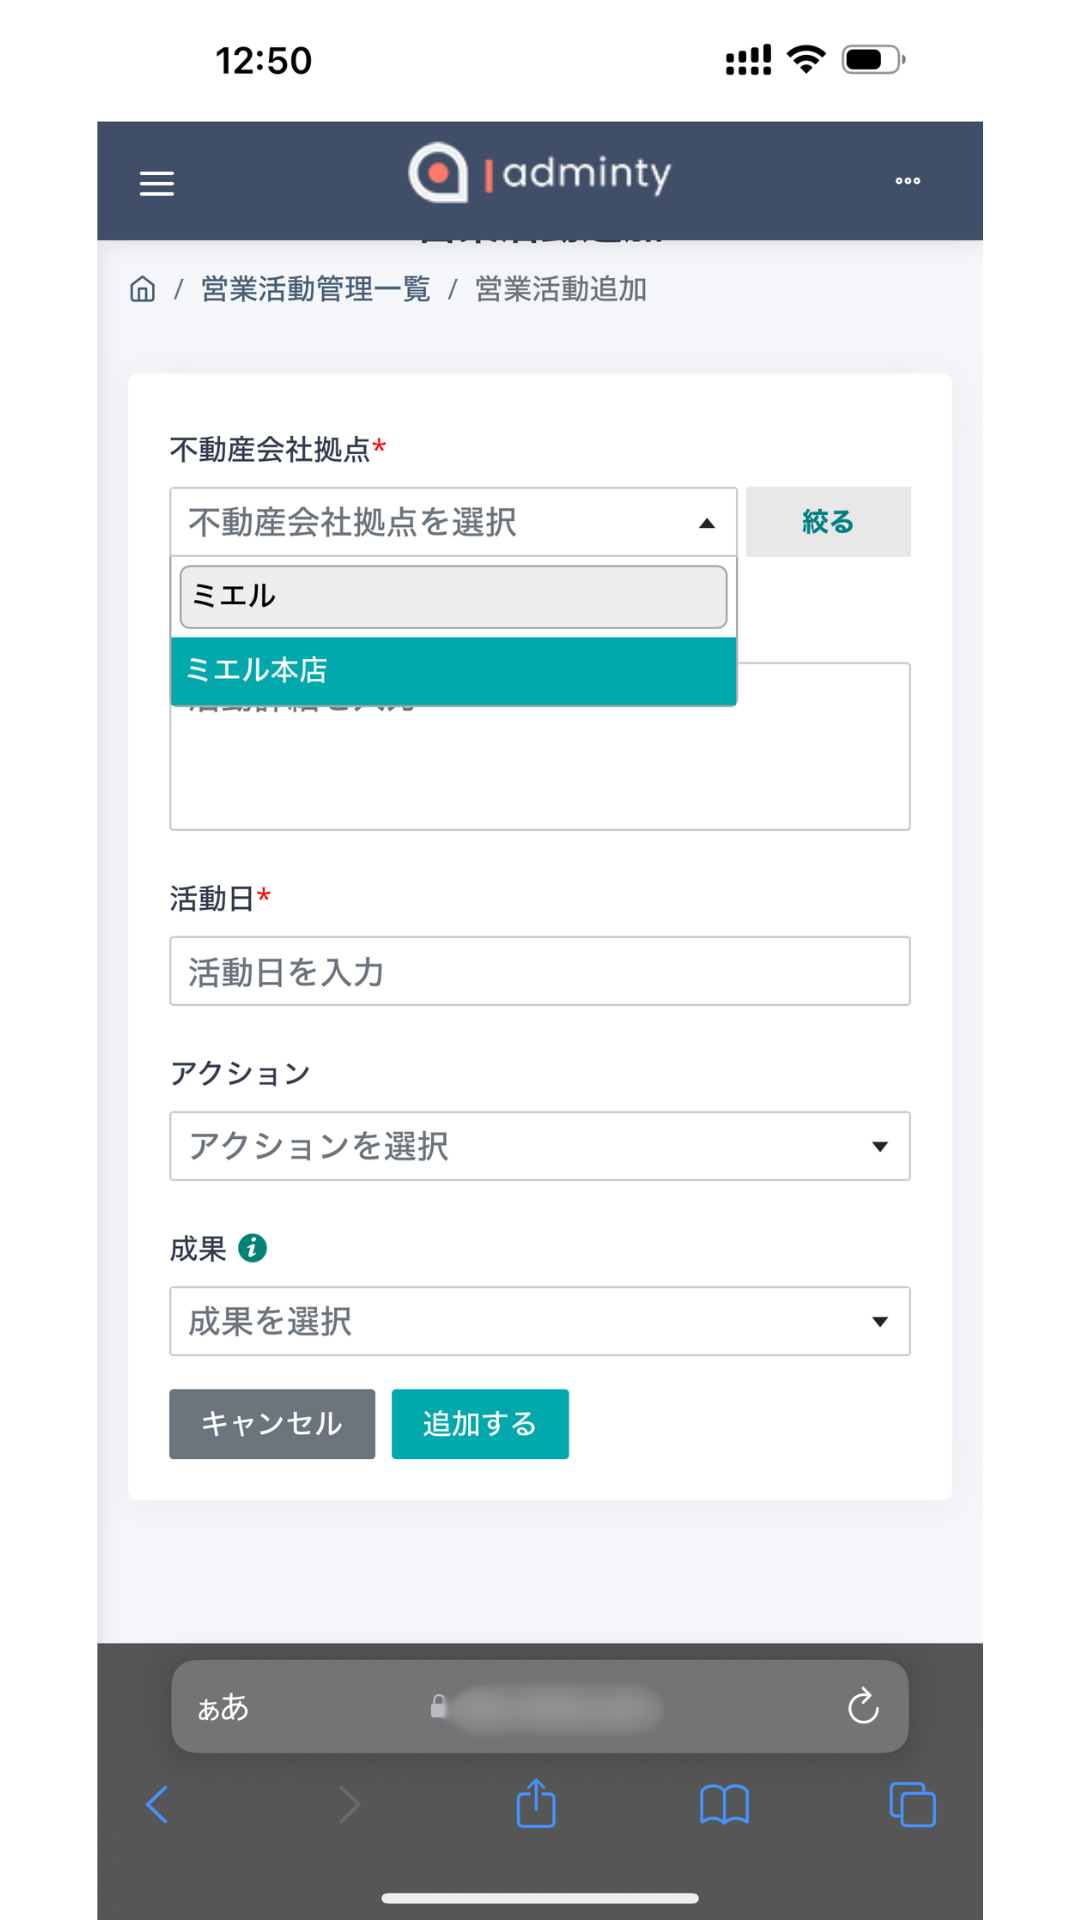1080x1920 pixels.
Task: Go back with Safari back arrow
Action: pos(157,1805)
